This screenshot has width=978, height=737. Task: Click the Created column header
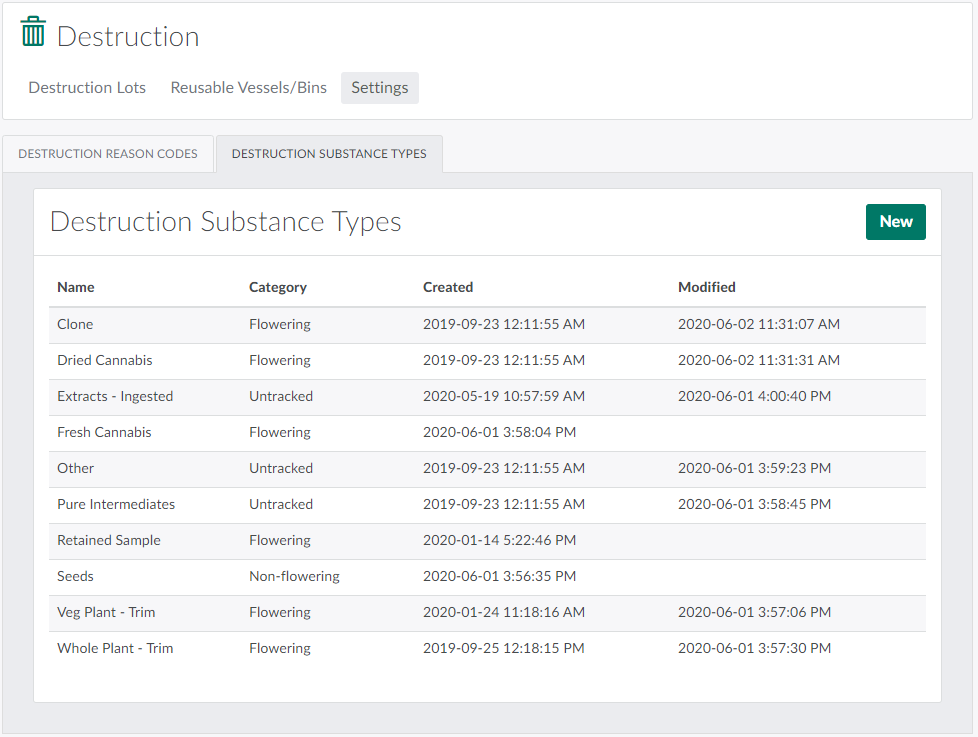pyautogui.click(x=447, y=287)
